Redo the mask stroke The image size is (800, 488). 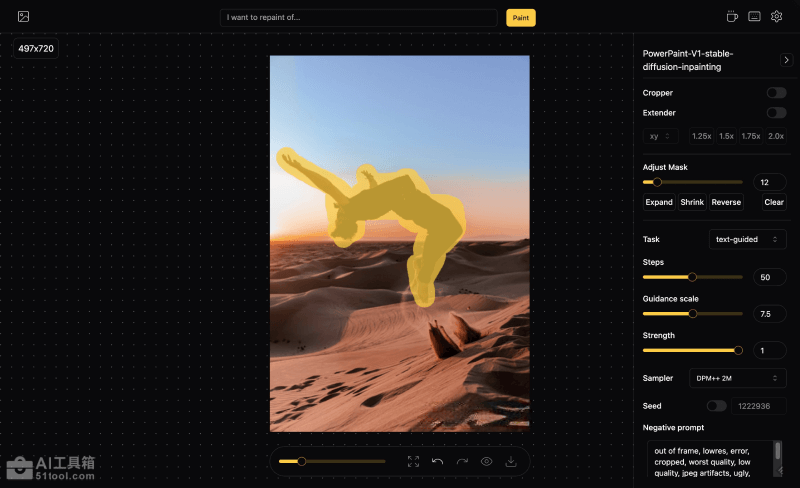coord(462,461)
